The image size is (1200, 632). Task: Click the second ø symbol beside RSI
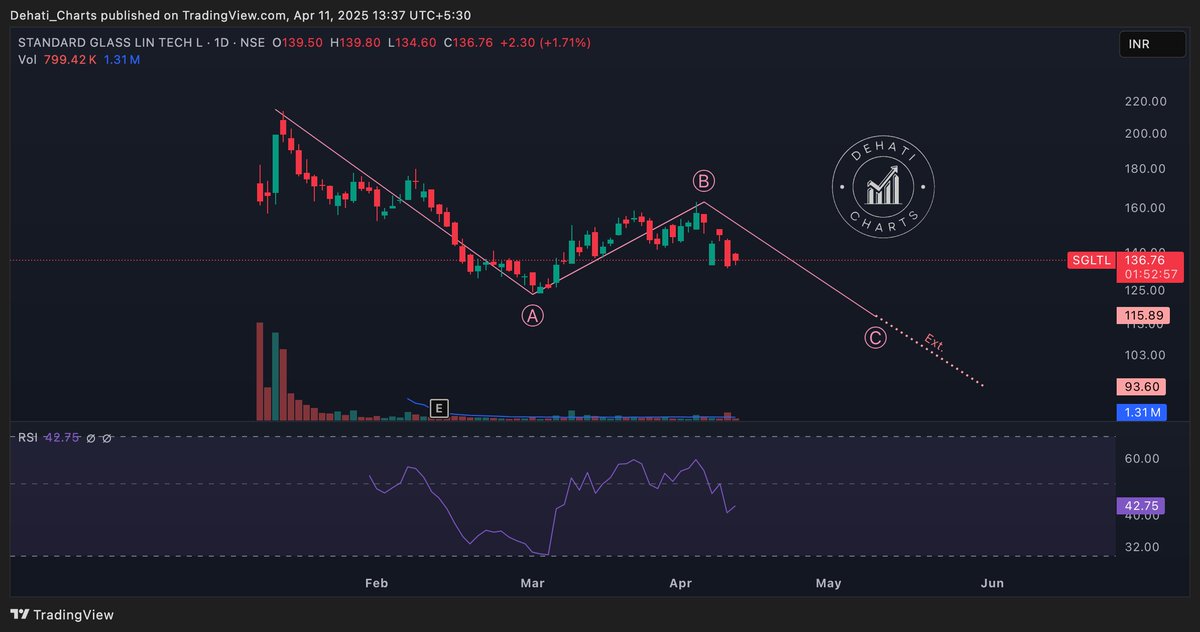click(107, 438)
